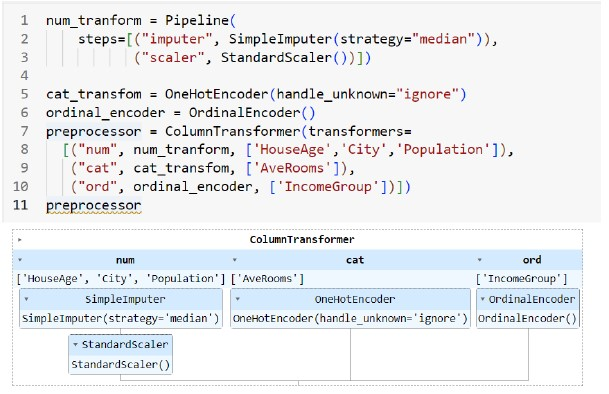
Task: Click the ColumnTransformer diagram title
Action: 302,239
